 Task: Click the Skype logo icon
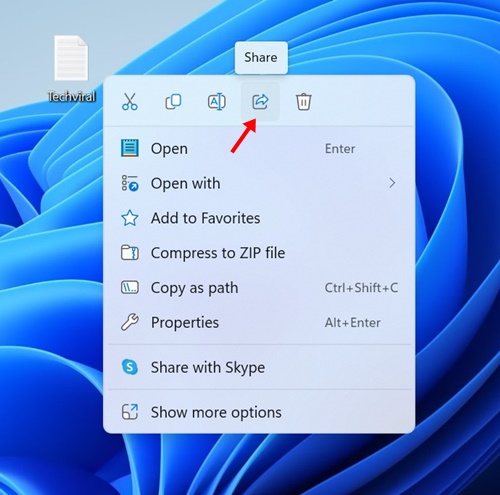(x=130, y=367)
